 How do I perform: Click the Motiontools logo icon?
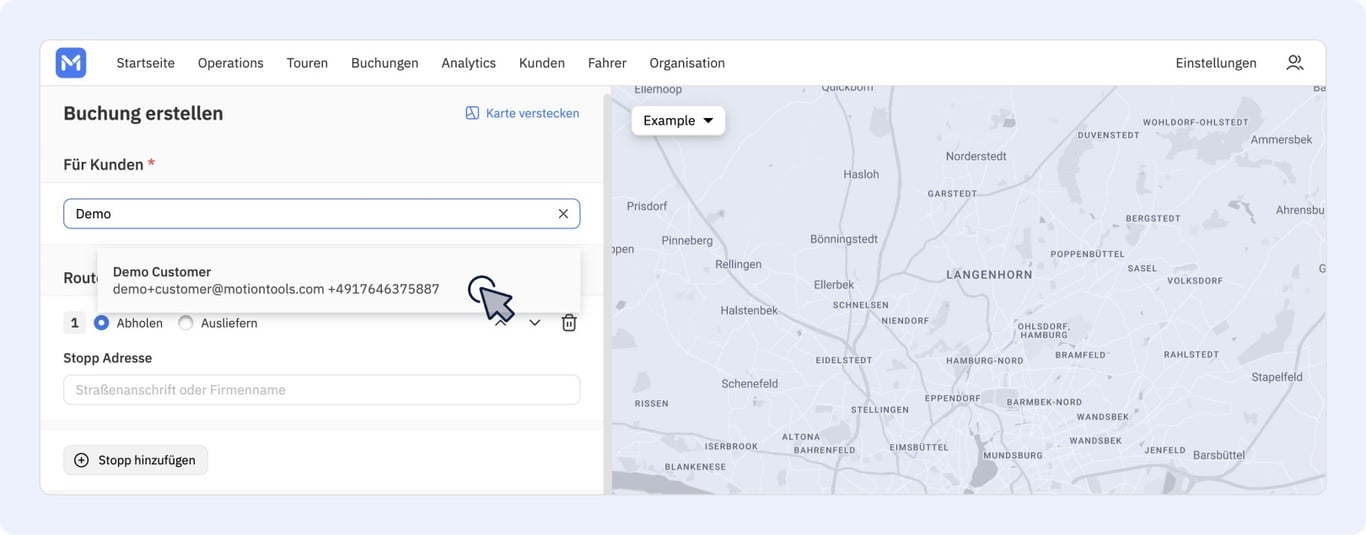pyautogui.click(x=71, y=63)
